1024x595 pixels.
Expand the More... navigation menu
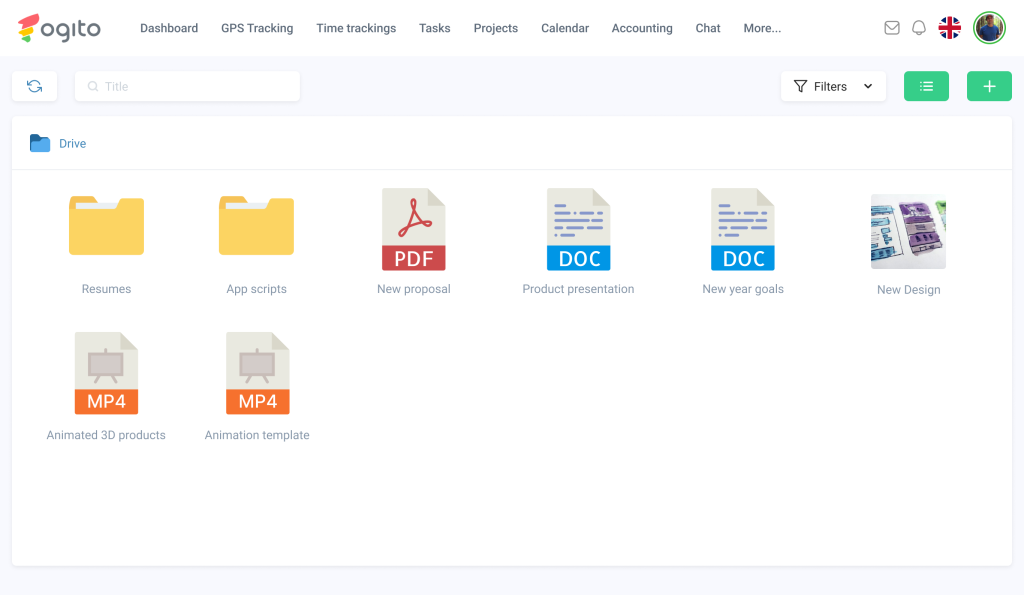coord(762,28)
